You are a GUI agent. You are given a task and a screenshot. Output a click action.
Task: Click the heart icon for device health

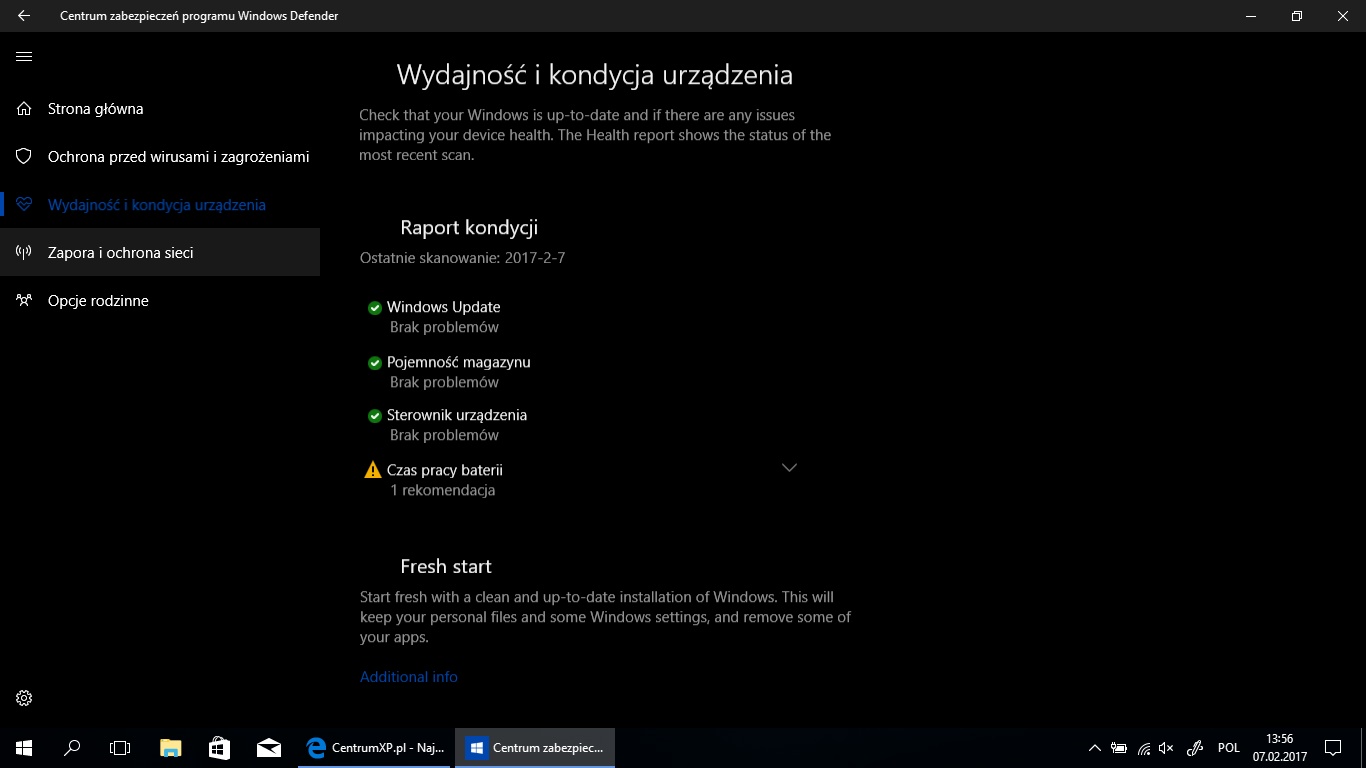click(24, 205)
